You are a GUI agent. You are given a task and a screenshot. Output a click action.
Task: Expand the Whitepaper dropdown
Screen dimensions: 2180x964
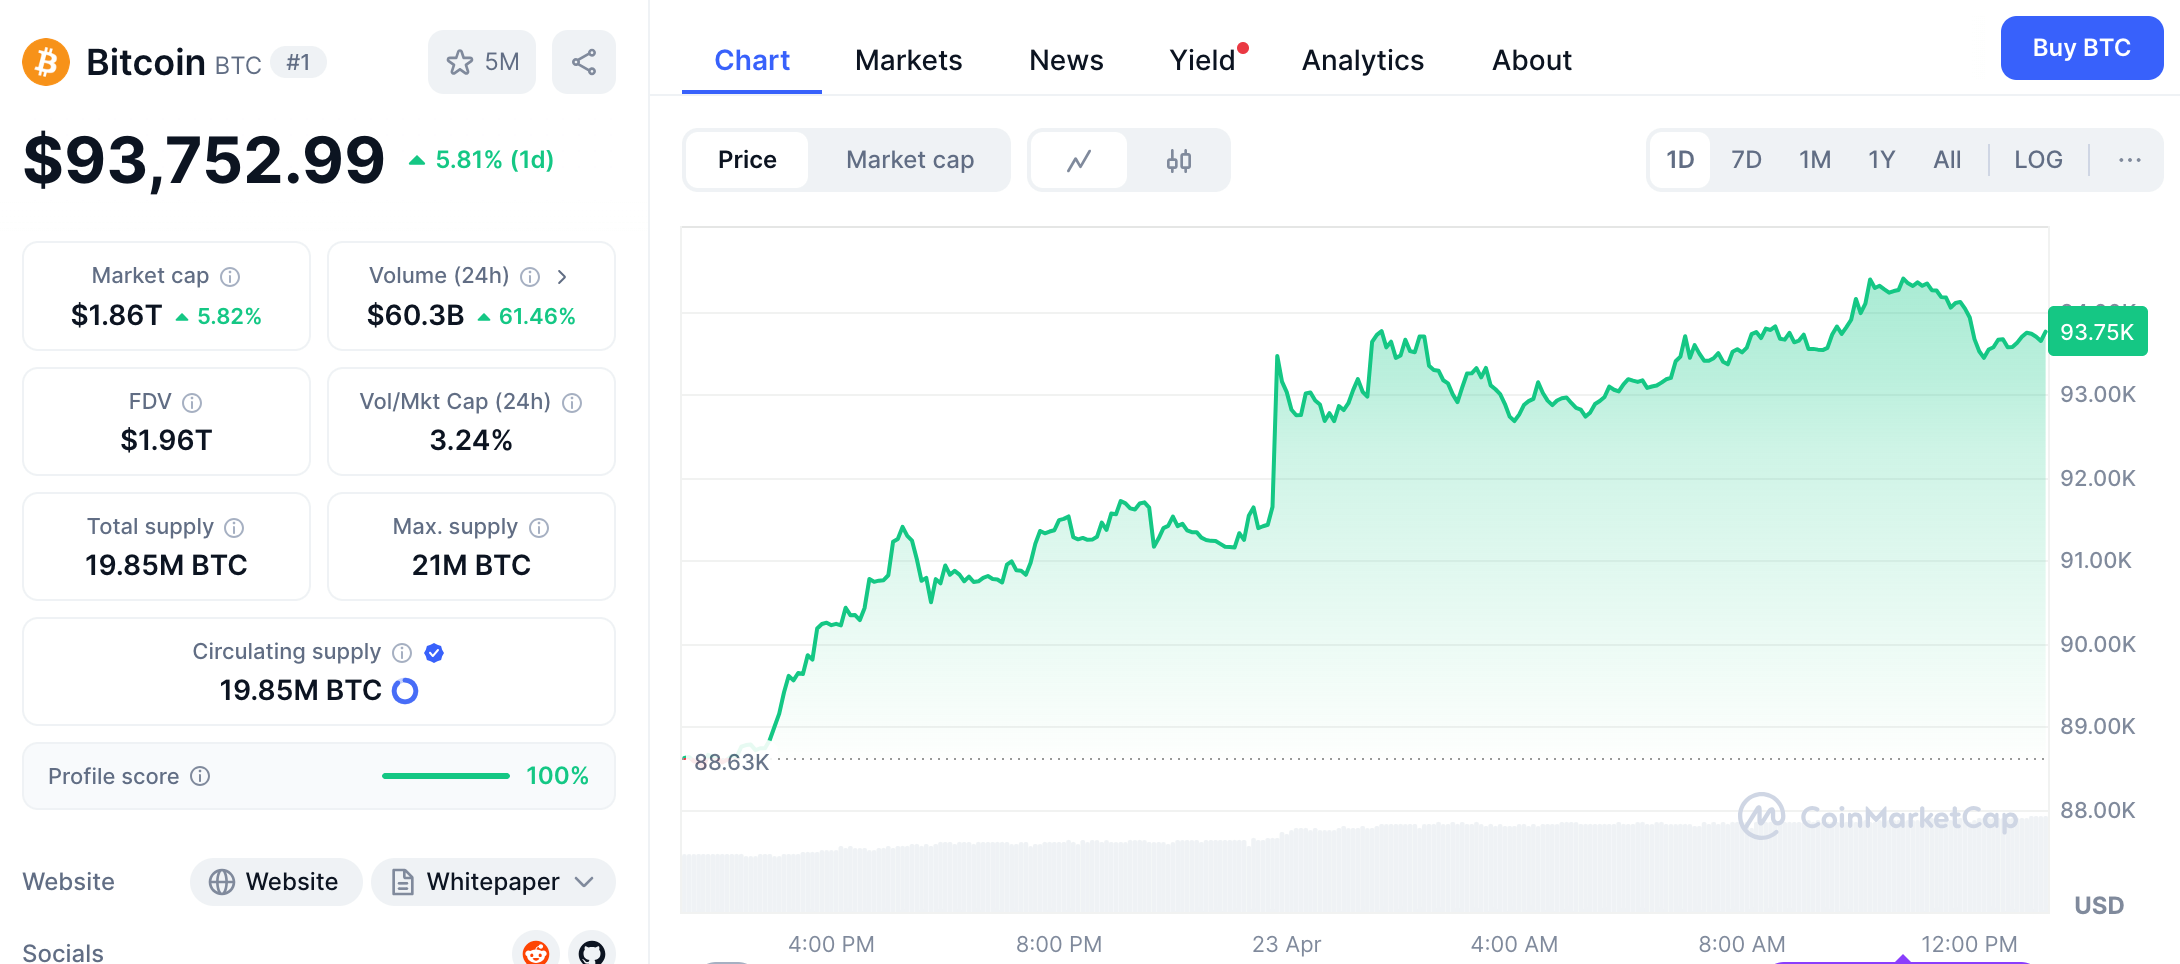point(583,882)
